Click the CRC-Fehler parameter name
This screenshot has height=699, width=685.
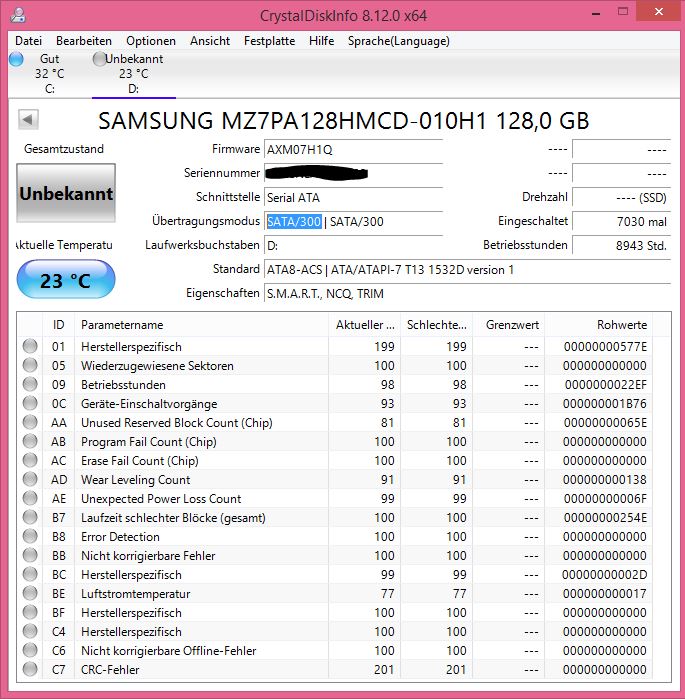(x=110, y=670)
